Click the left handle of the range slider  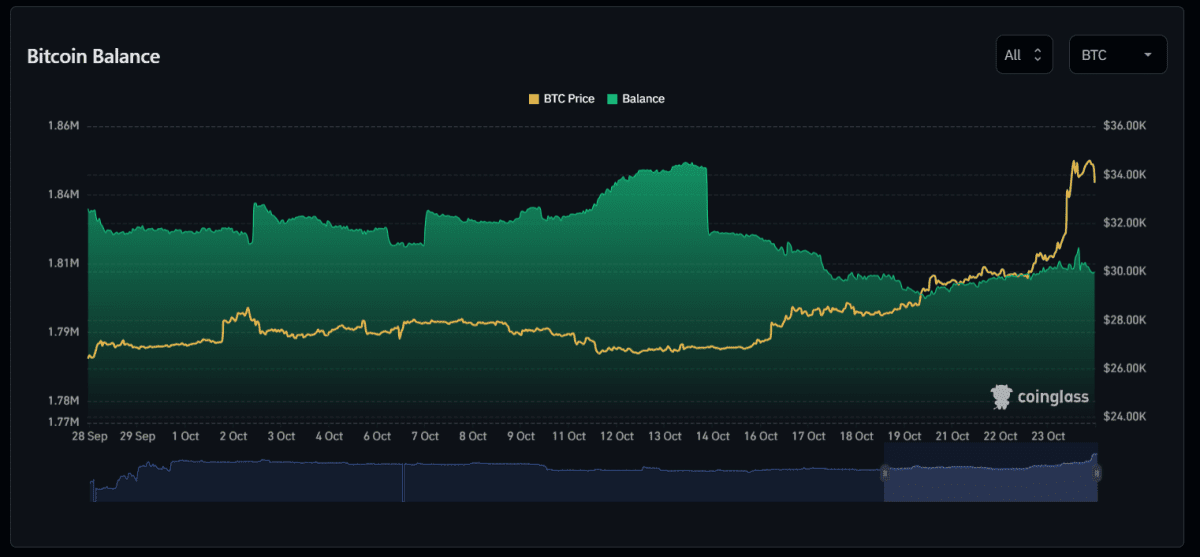(x=884, y=473)
